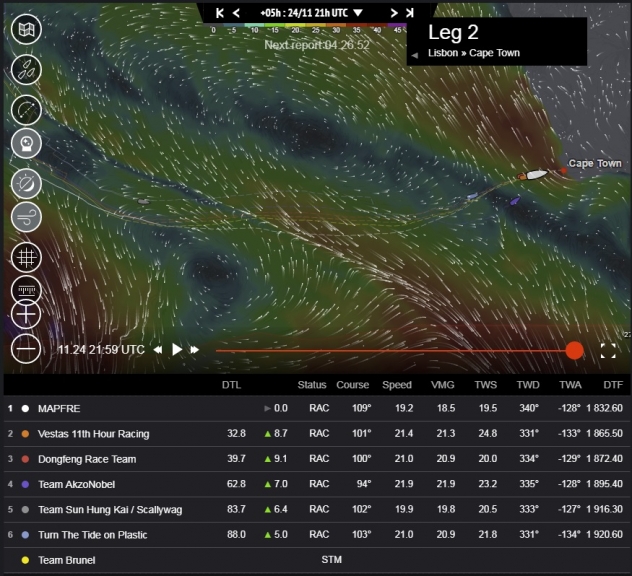The width and height of the screenshot is (632, 576).
Task: Click the green arrow beside Vestas 8.7
Action: [x=267, y=434]
